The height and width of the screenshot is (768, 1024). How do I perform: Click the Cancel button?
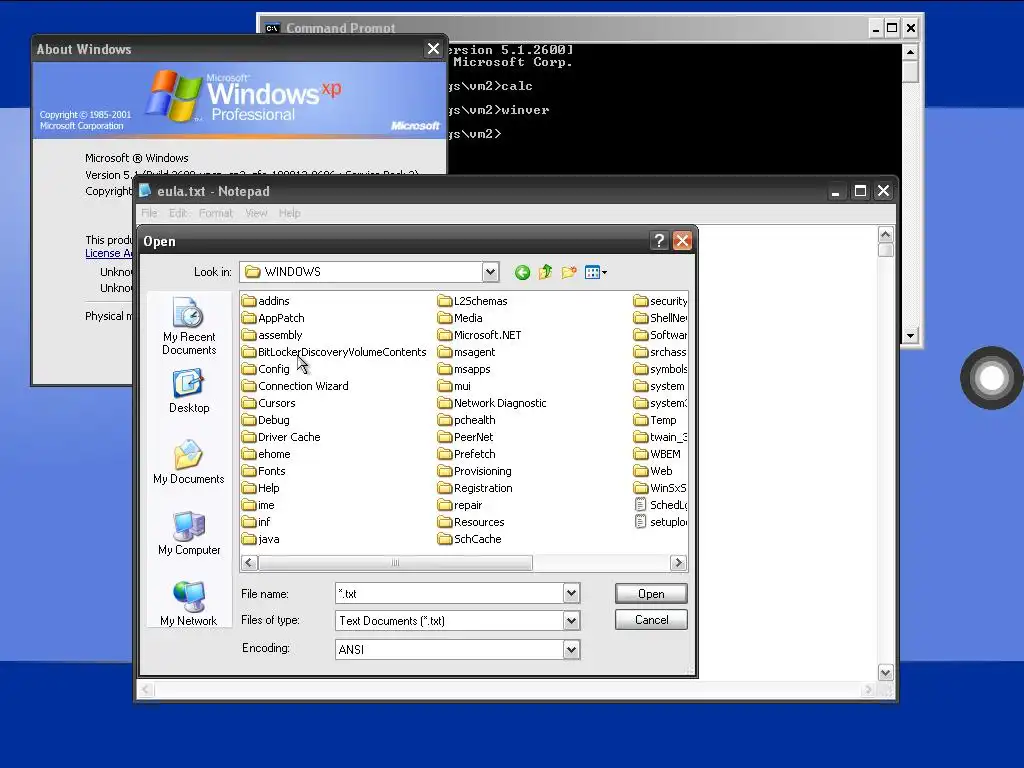[651, 620]
